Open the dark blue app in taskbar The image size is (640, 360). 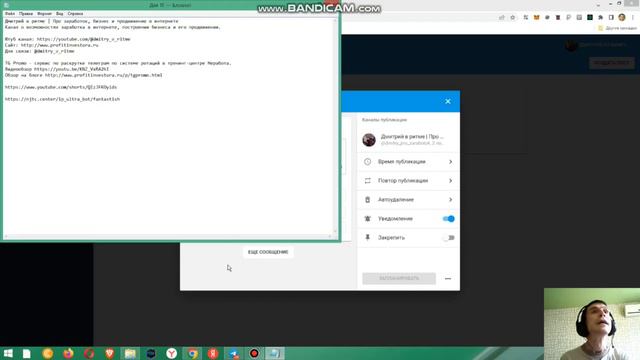[151, 353]
